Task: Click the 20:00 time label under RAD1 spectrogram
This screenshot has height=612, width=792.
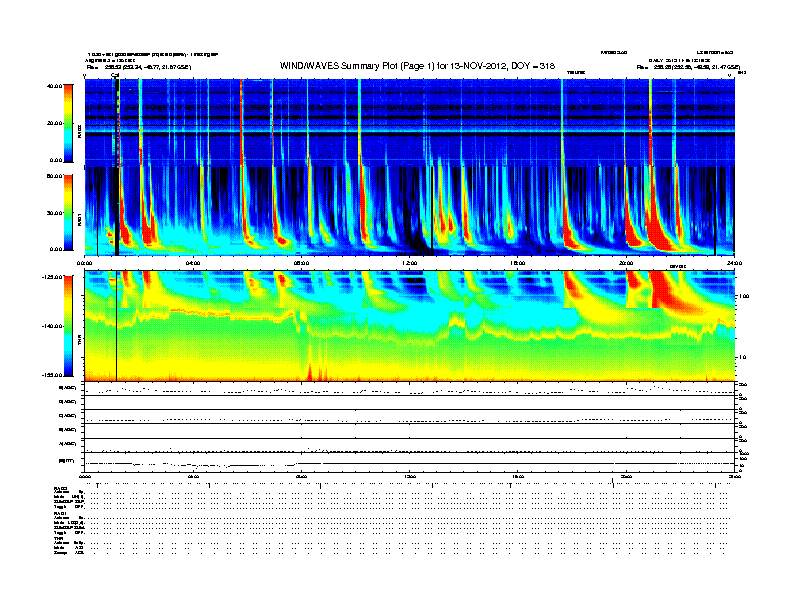Action: pos(626,263)
